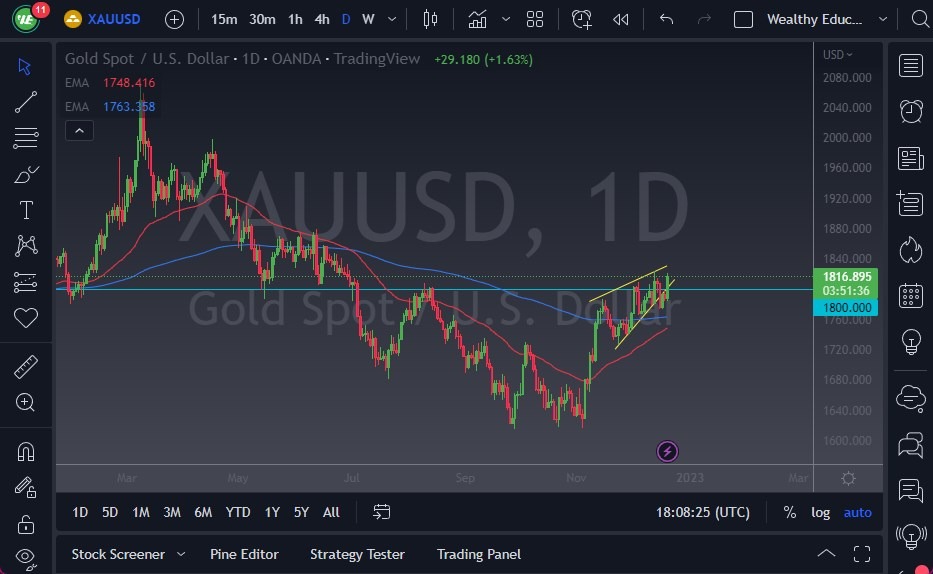Open the ideas stream comment icon
The height and width of the screenshot is (574, 933).
click(x=910, y=490)
